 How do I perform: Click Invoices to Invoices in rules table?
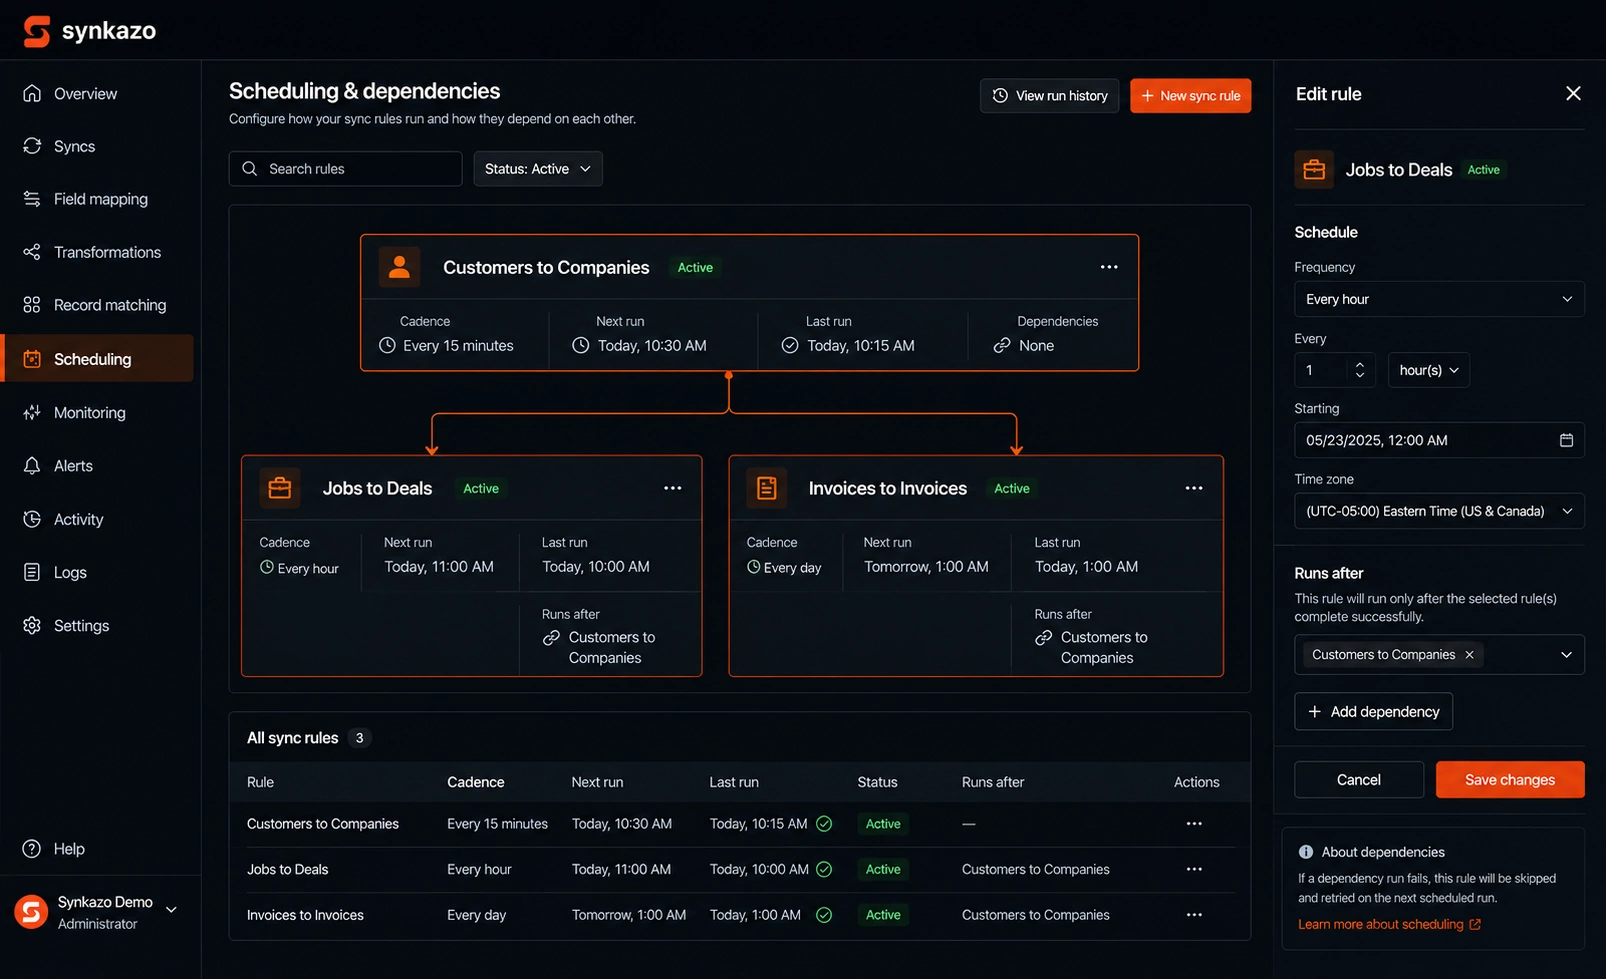coord(305,915)
